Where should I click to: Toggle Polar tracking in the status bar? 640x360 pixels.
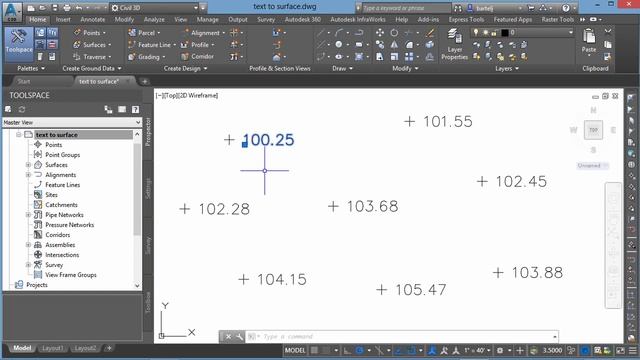point(360,350)
